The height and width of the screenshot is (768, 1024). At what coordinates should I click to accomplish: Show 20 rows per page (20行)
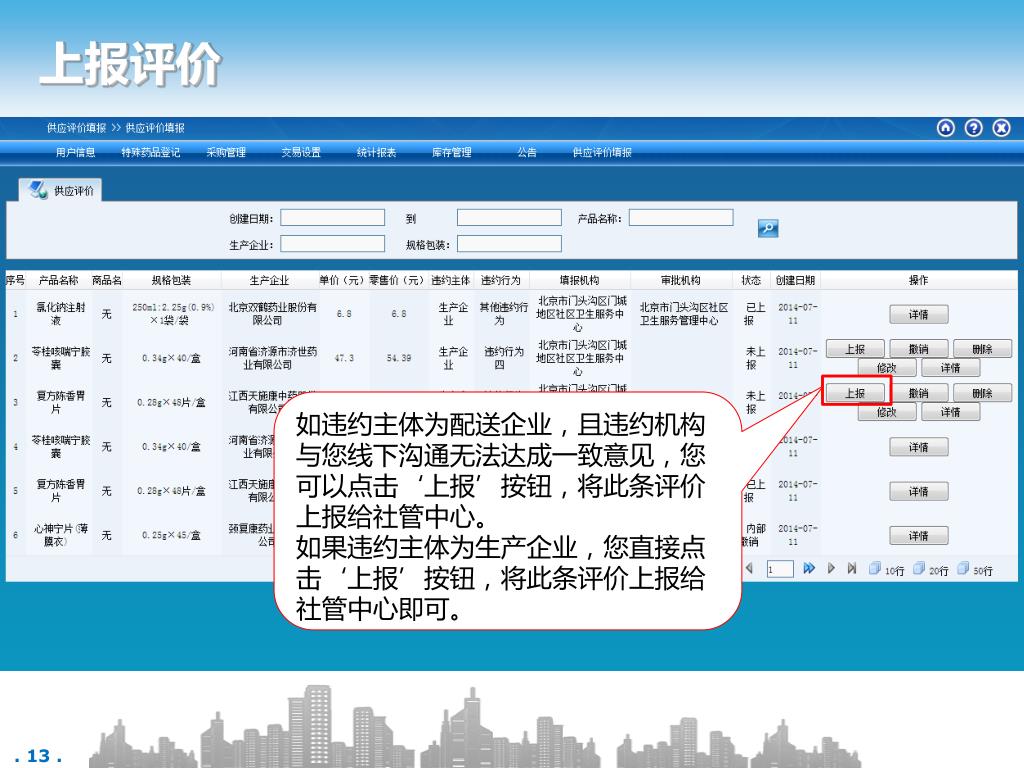point(931,569)
